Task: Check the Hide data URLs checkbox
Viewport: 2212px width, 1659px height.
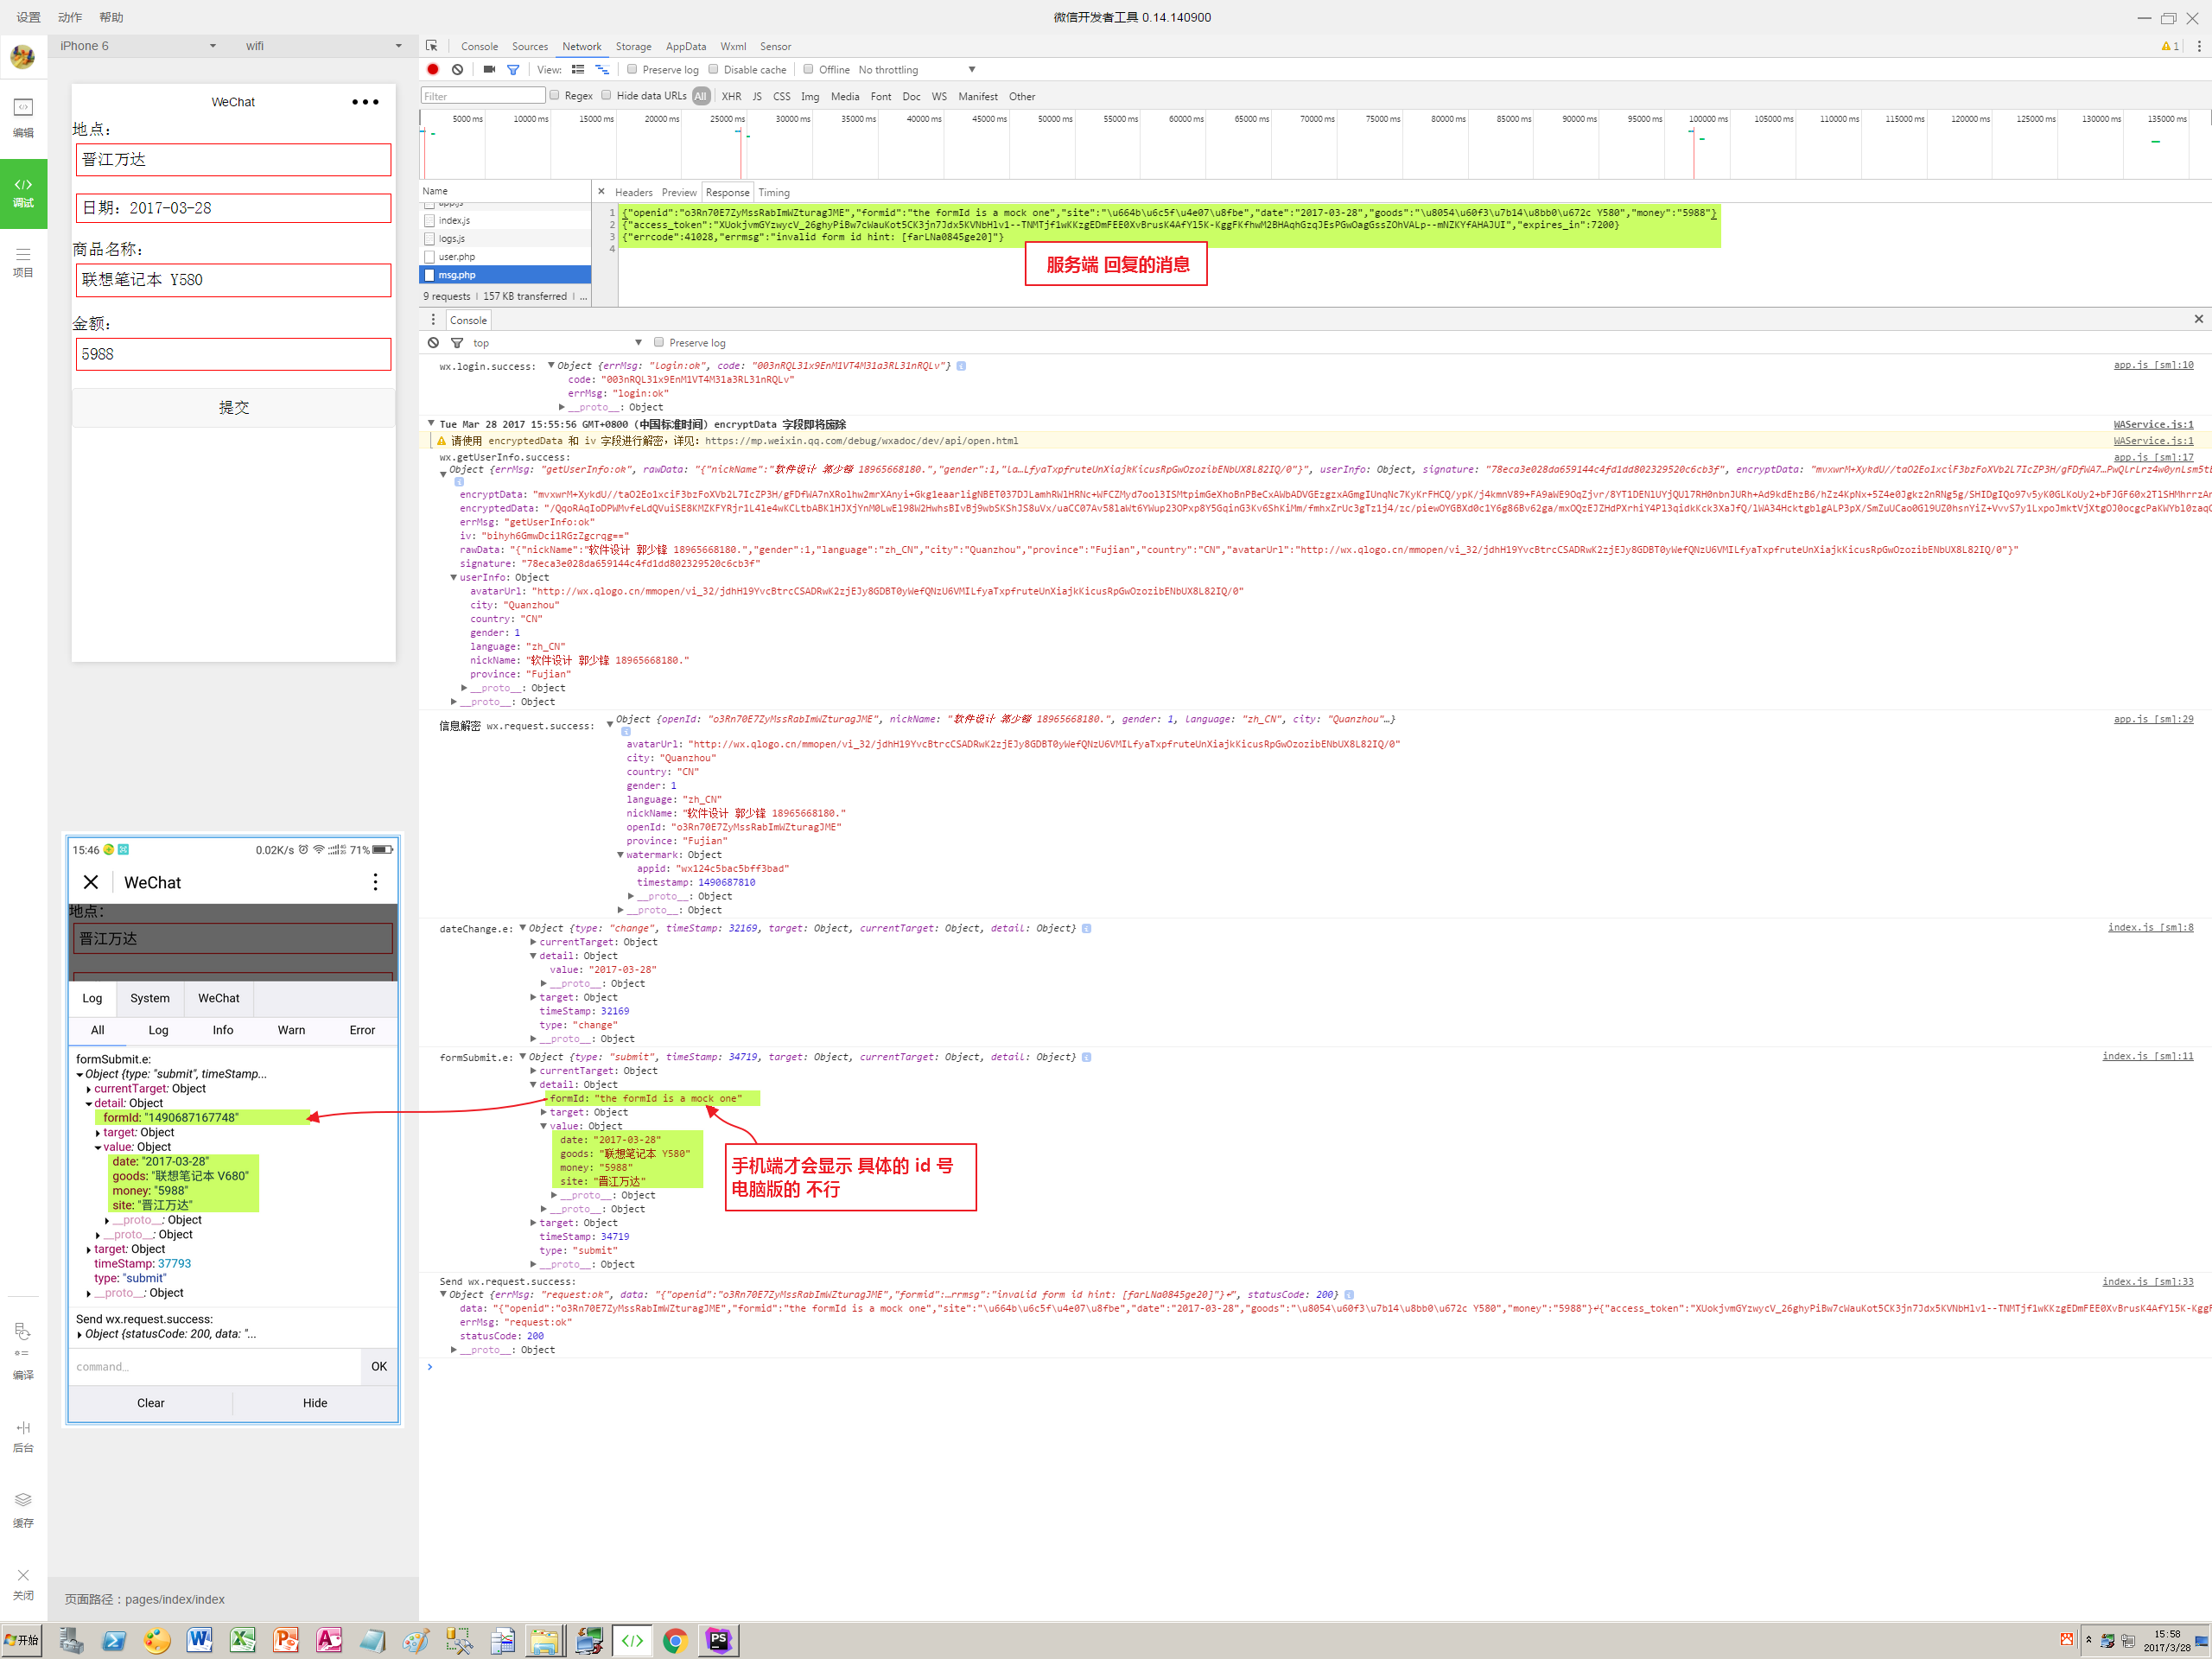Action: pos(606,95)
